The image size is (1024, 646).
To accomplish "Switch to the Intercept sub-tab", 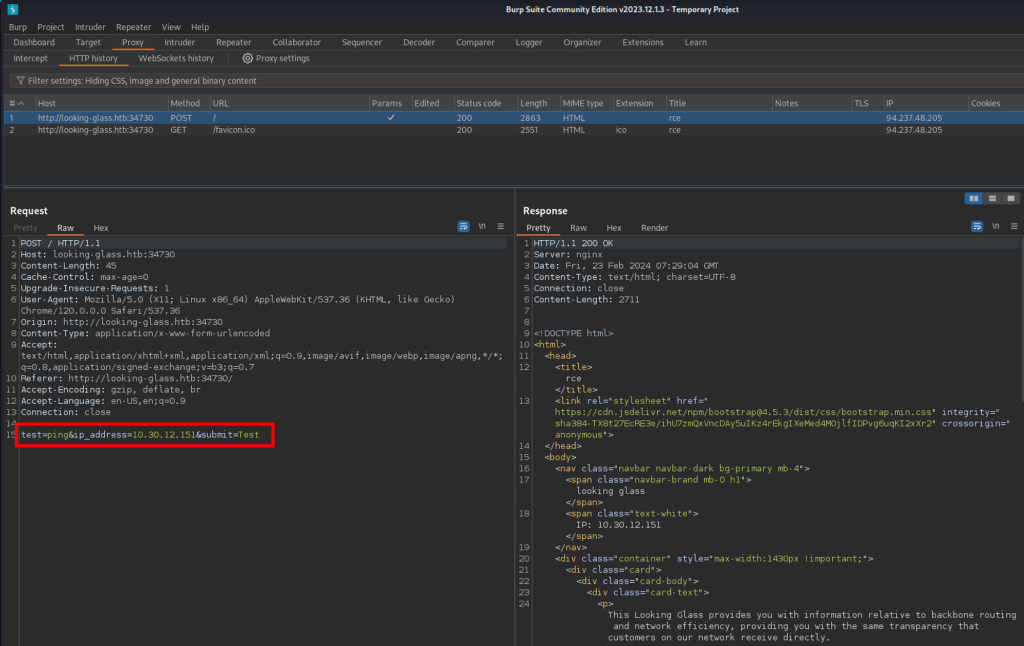I will 30,59.
